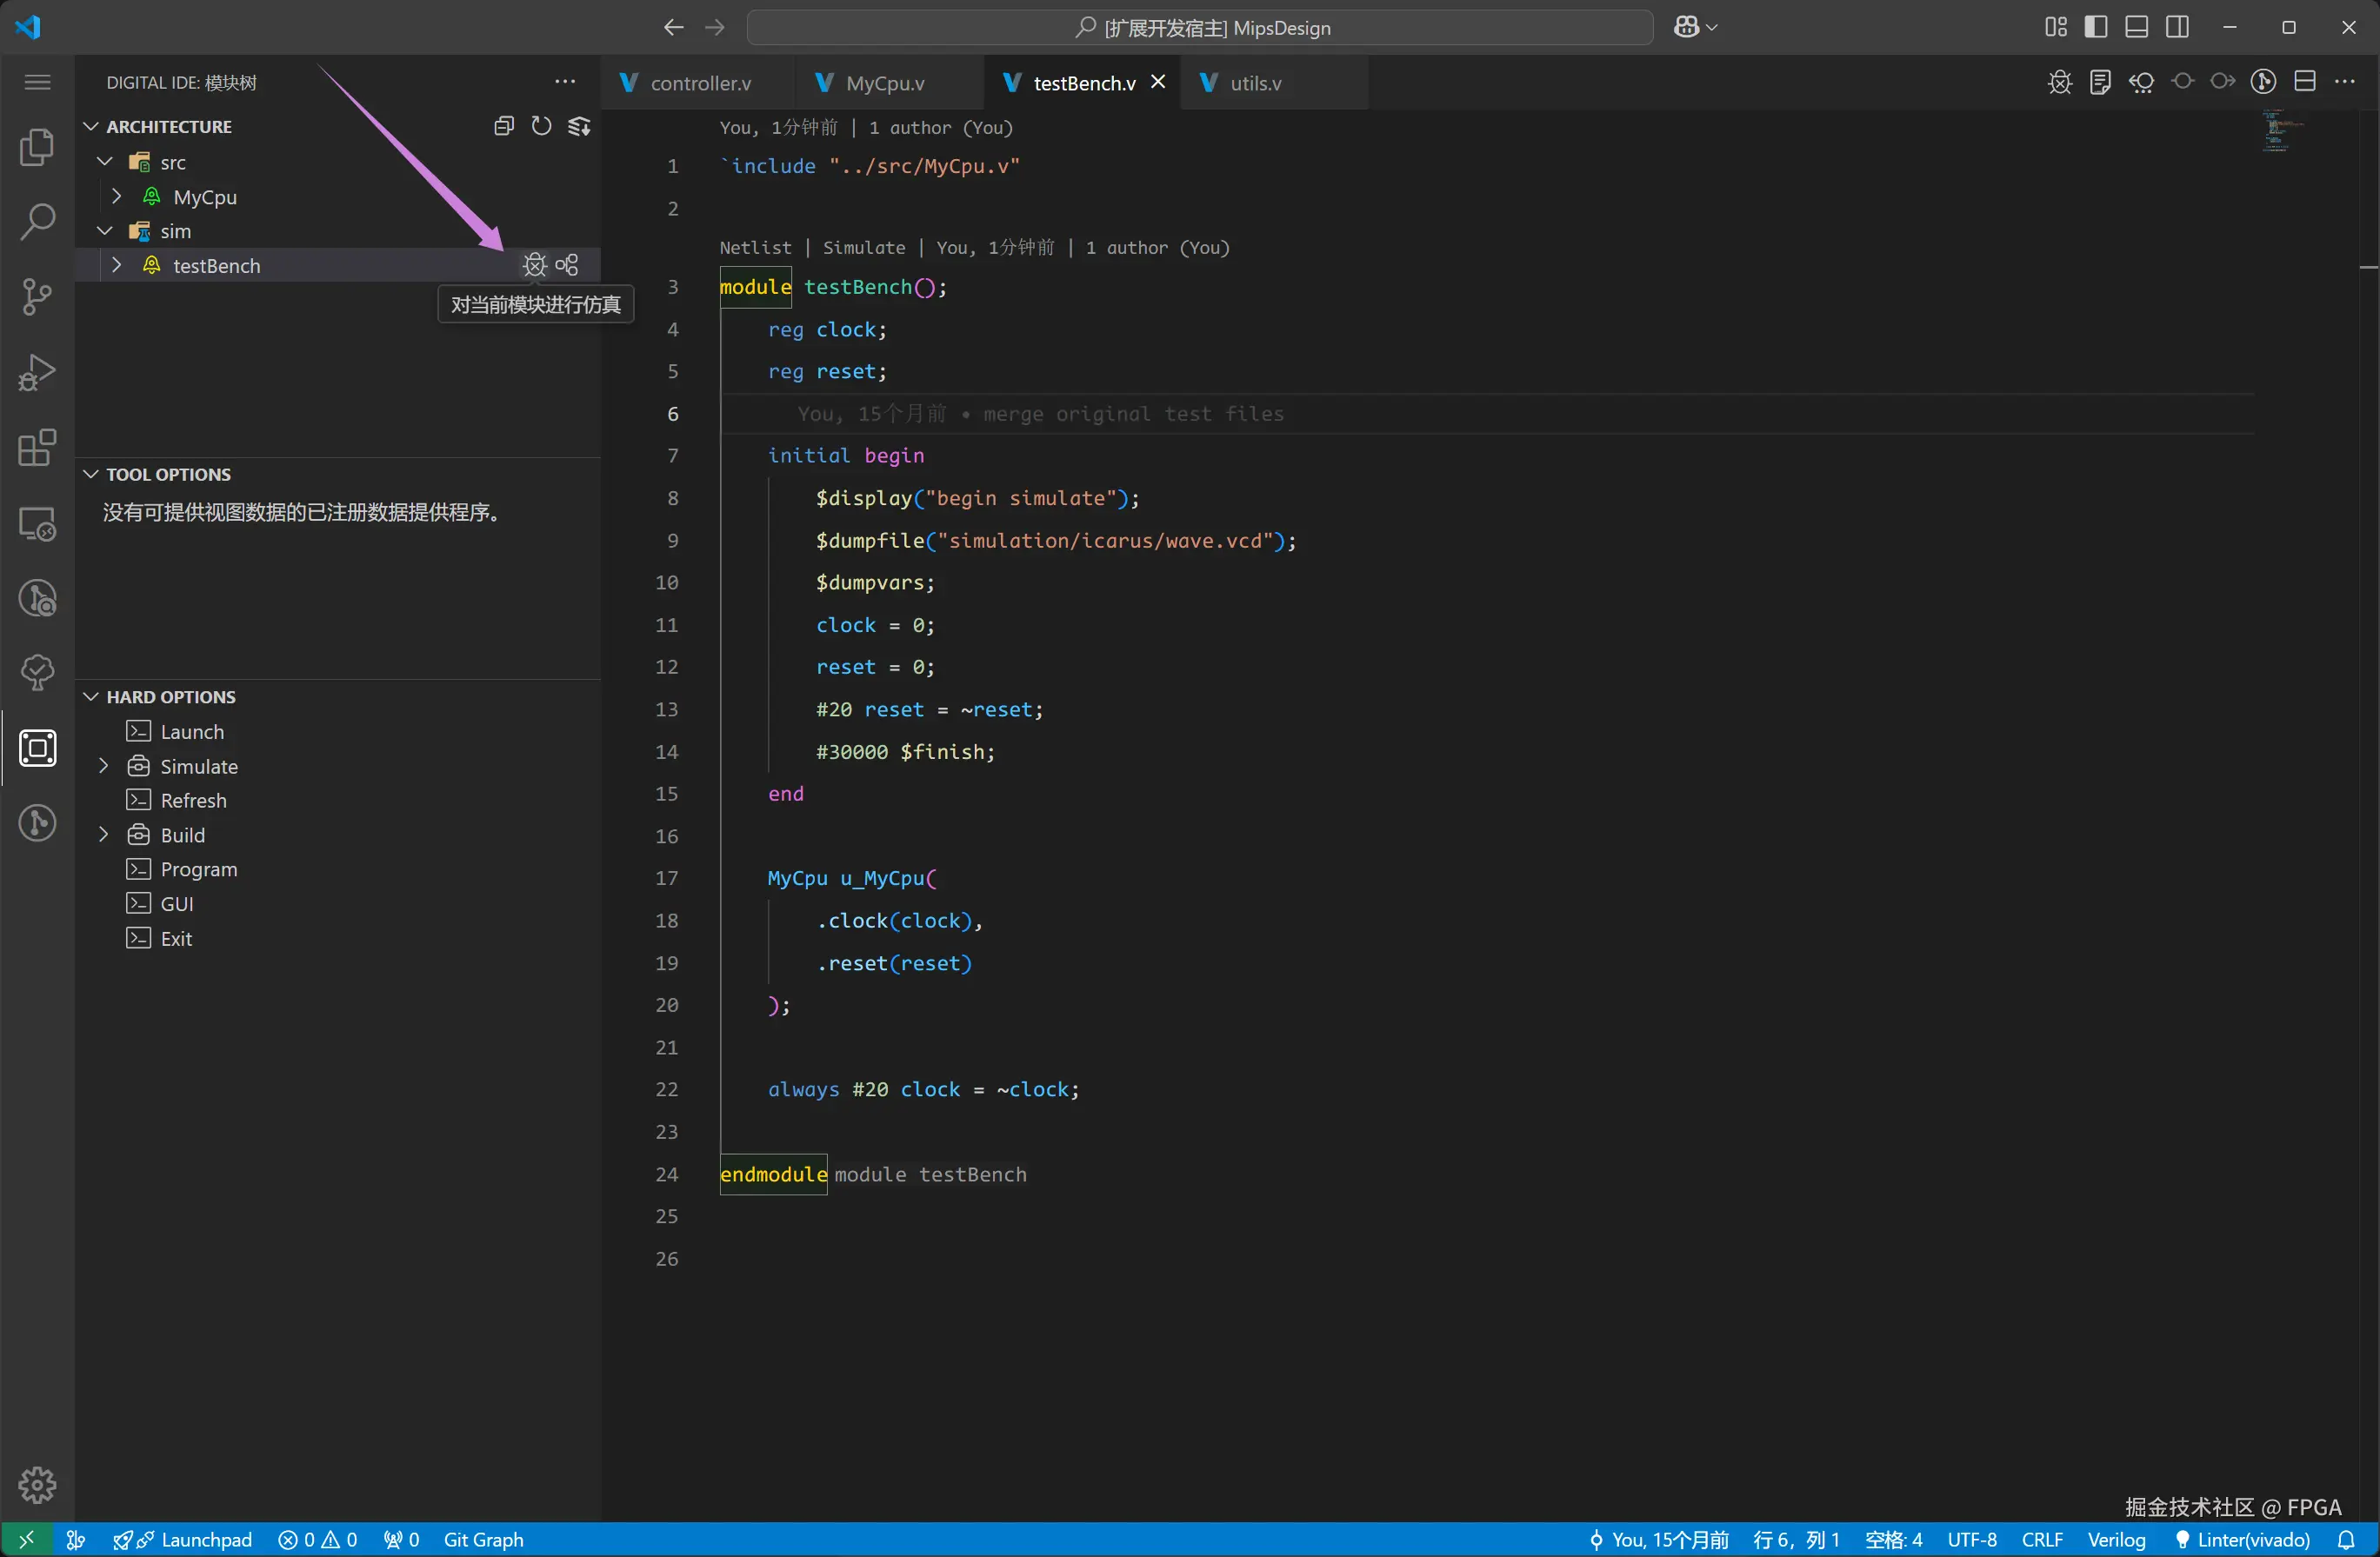Click netlist icon beside testBench module

point(567,265)
